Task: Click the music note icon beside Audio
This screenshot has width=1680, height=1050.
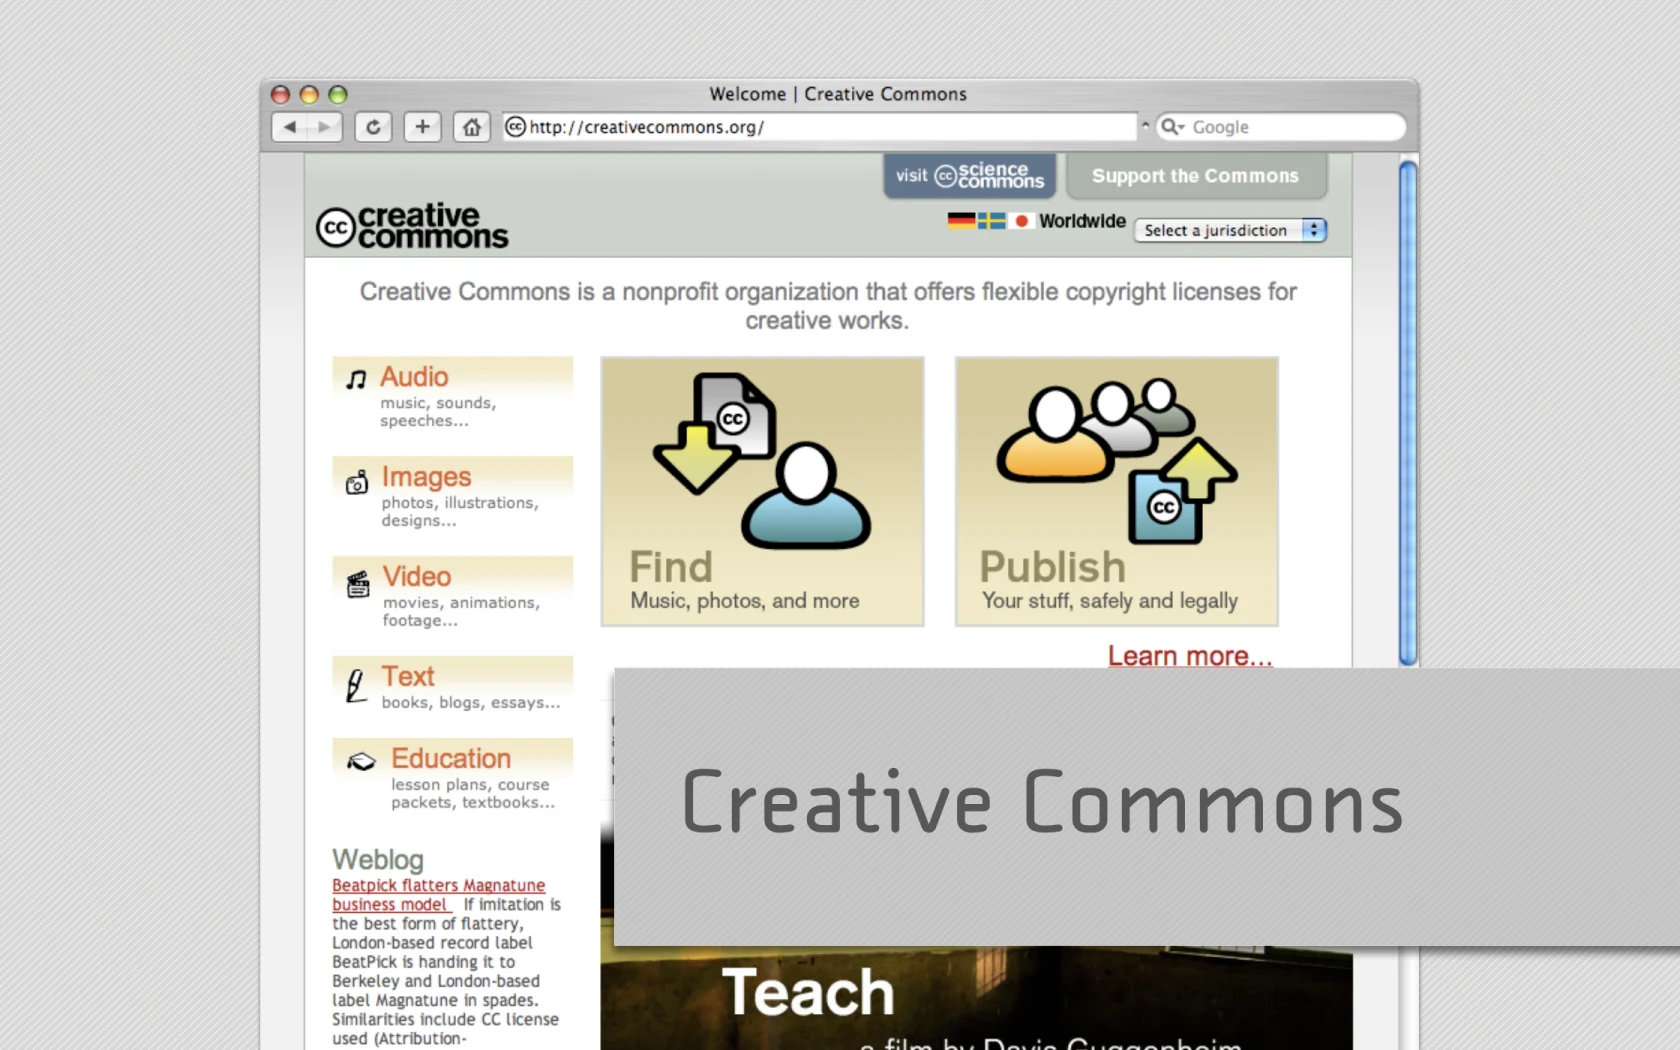Action: pos(356,379)
